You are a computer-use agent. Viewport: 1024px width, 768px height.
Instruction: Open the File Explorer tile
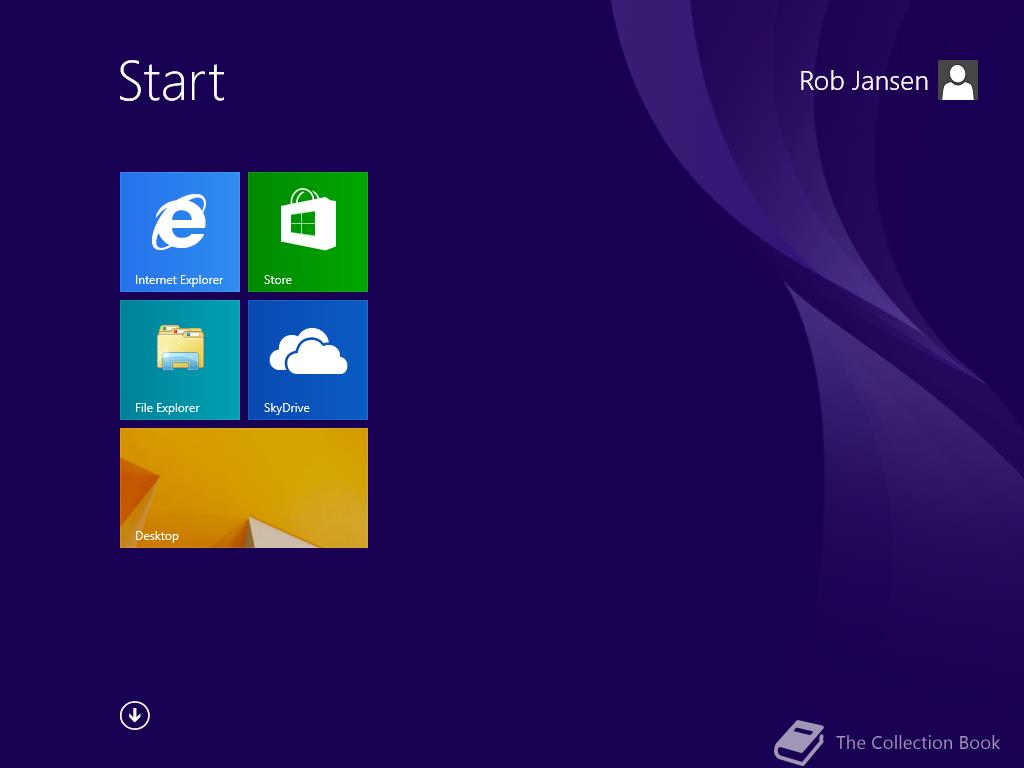(180, 360)
